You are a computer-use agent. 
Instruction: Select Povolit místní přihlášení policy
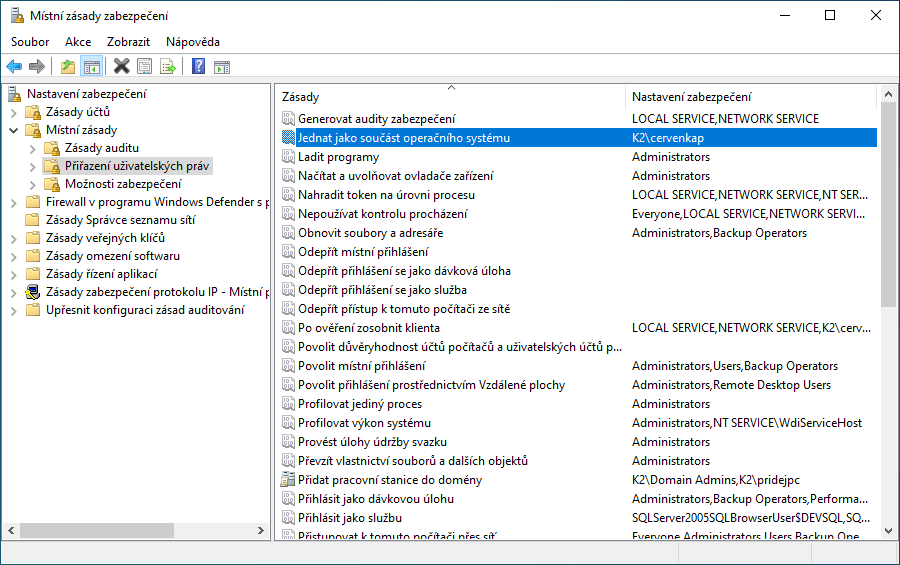tap(579, 366)
